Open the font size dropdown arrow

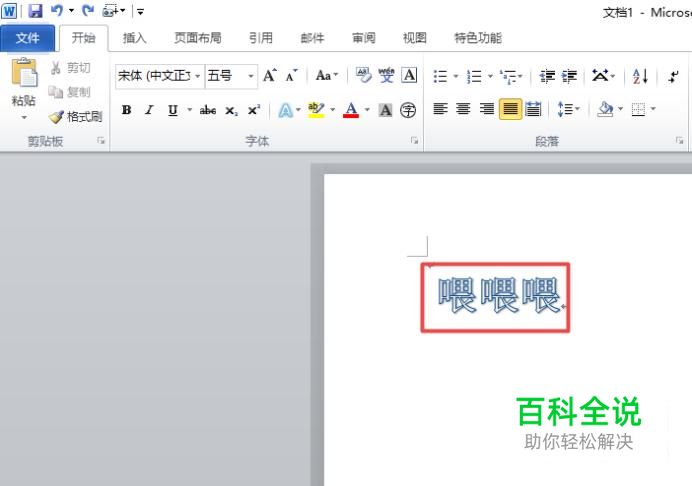pos(251,76)
